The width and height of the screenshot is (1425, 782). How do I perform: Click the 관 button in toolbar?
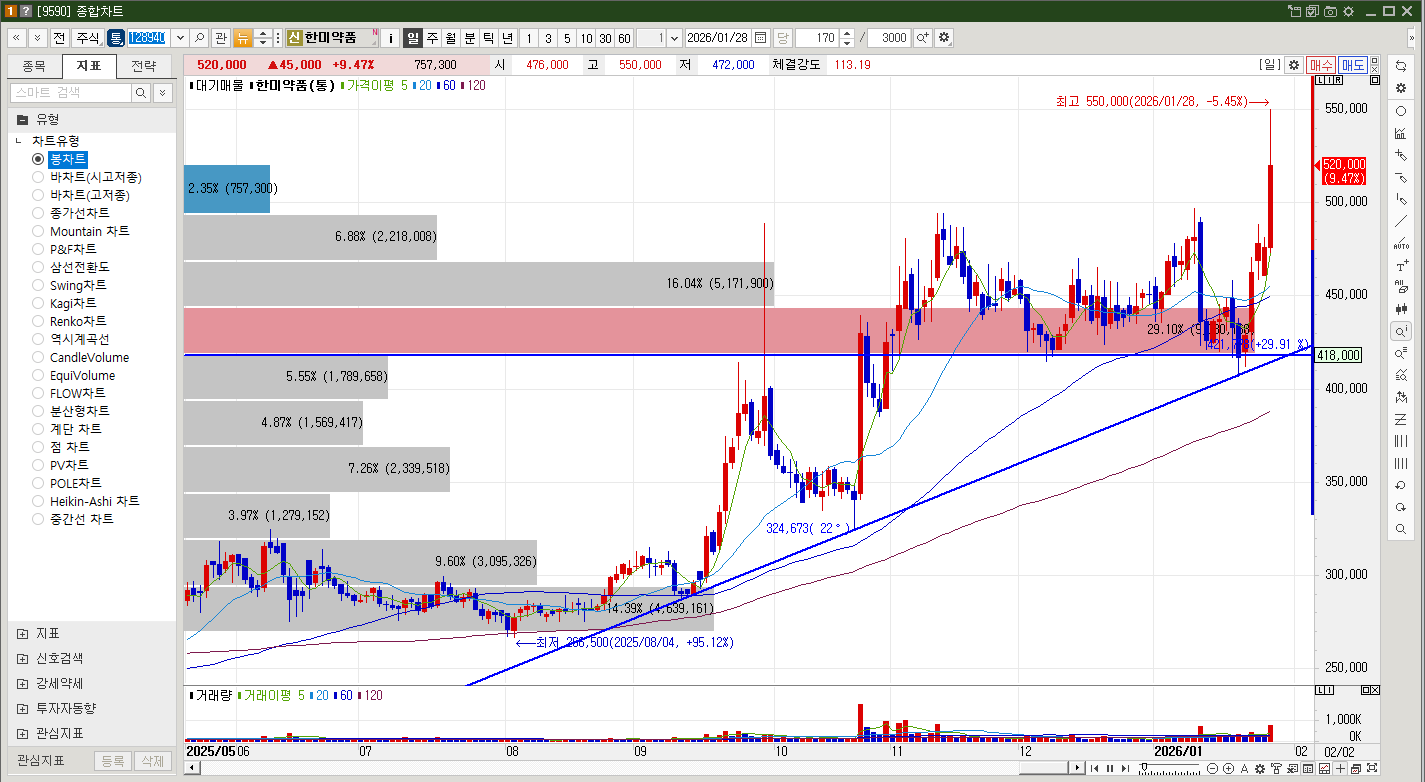221,38
